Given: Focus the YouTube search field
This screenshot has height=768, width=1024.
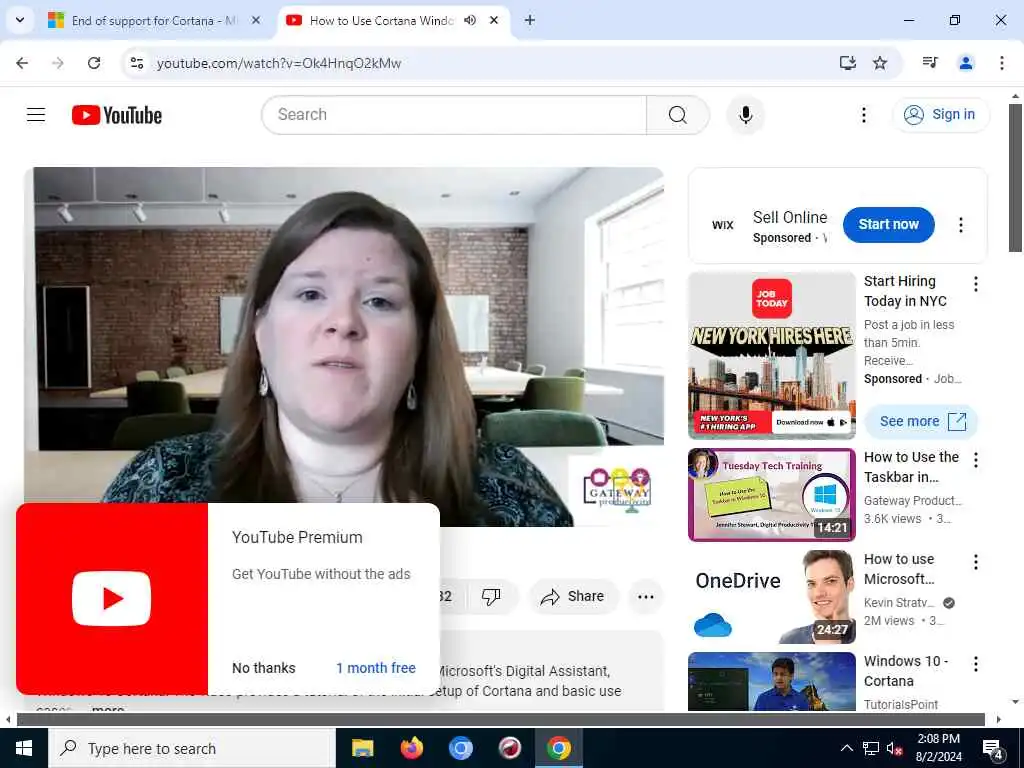Looking at the screenshot, I should coord(455,115).
